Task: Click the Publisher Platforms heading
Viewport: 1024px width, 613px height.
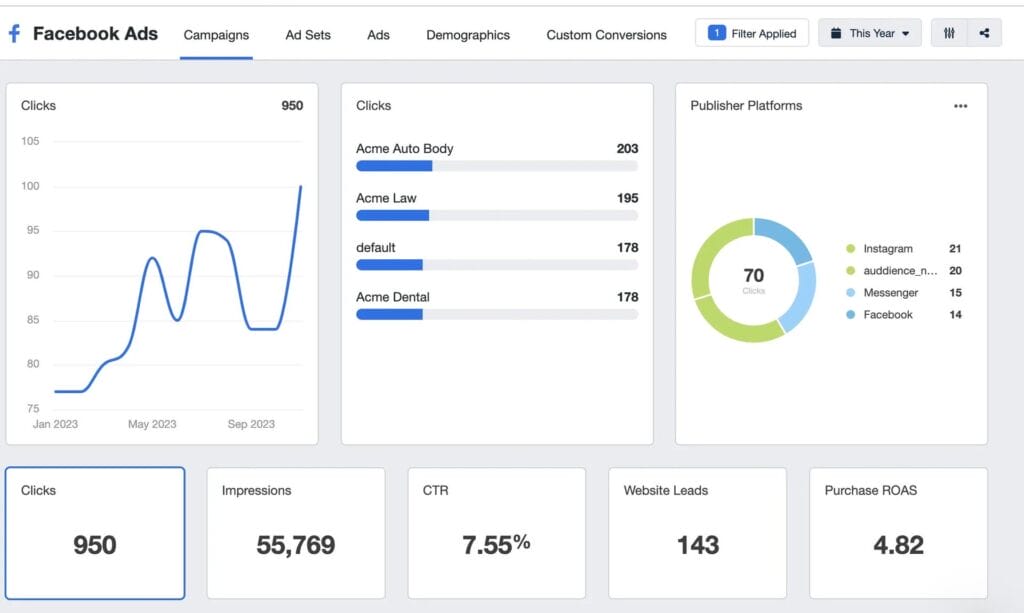Action: [746, 106]
